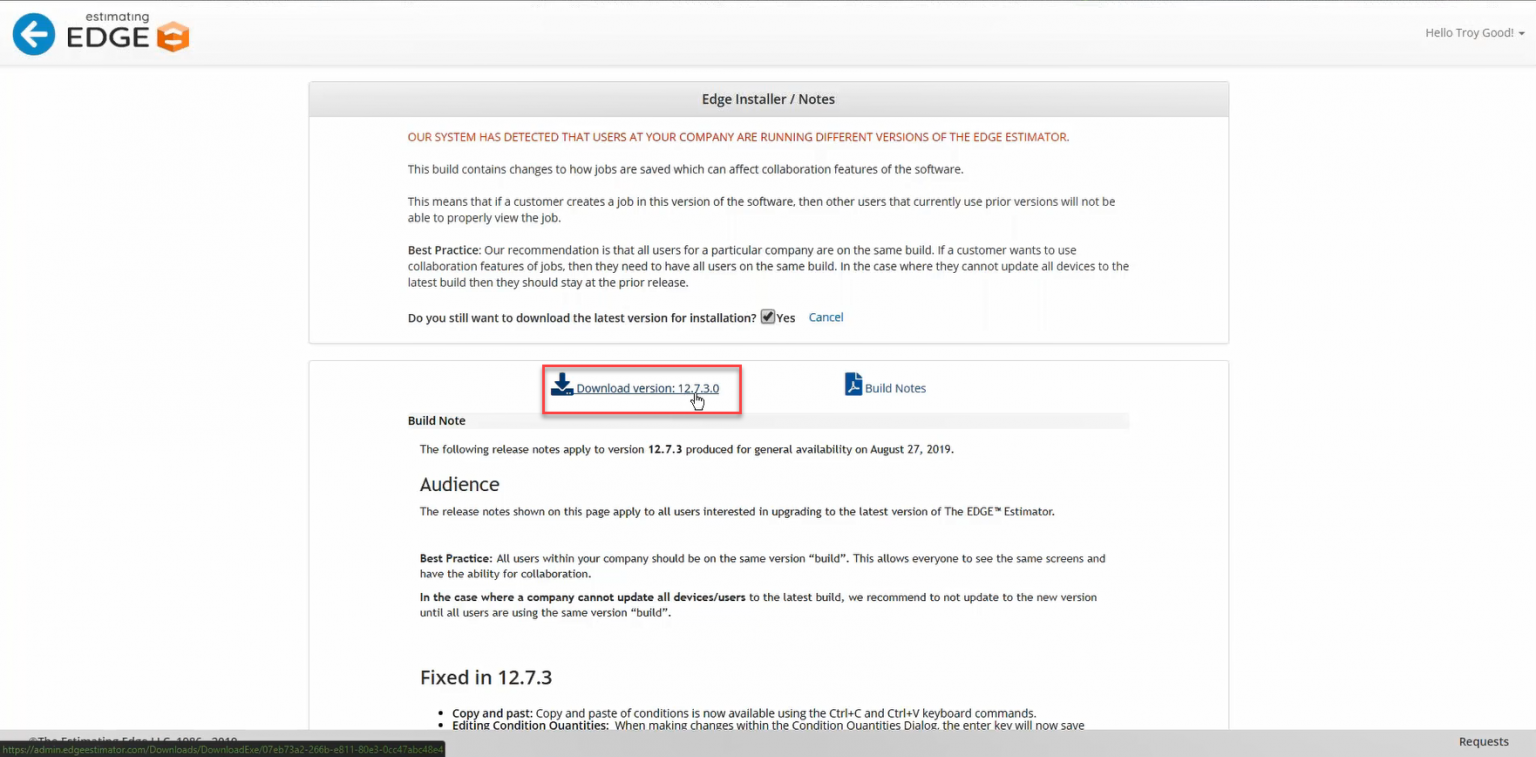The image size is (1536, 757).
Task: Click Cancel to dismiss the download prompt
Action: coord(825,316)
